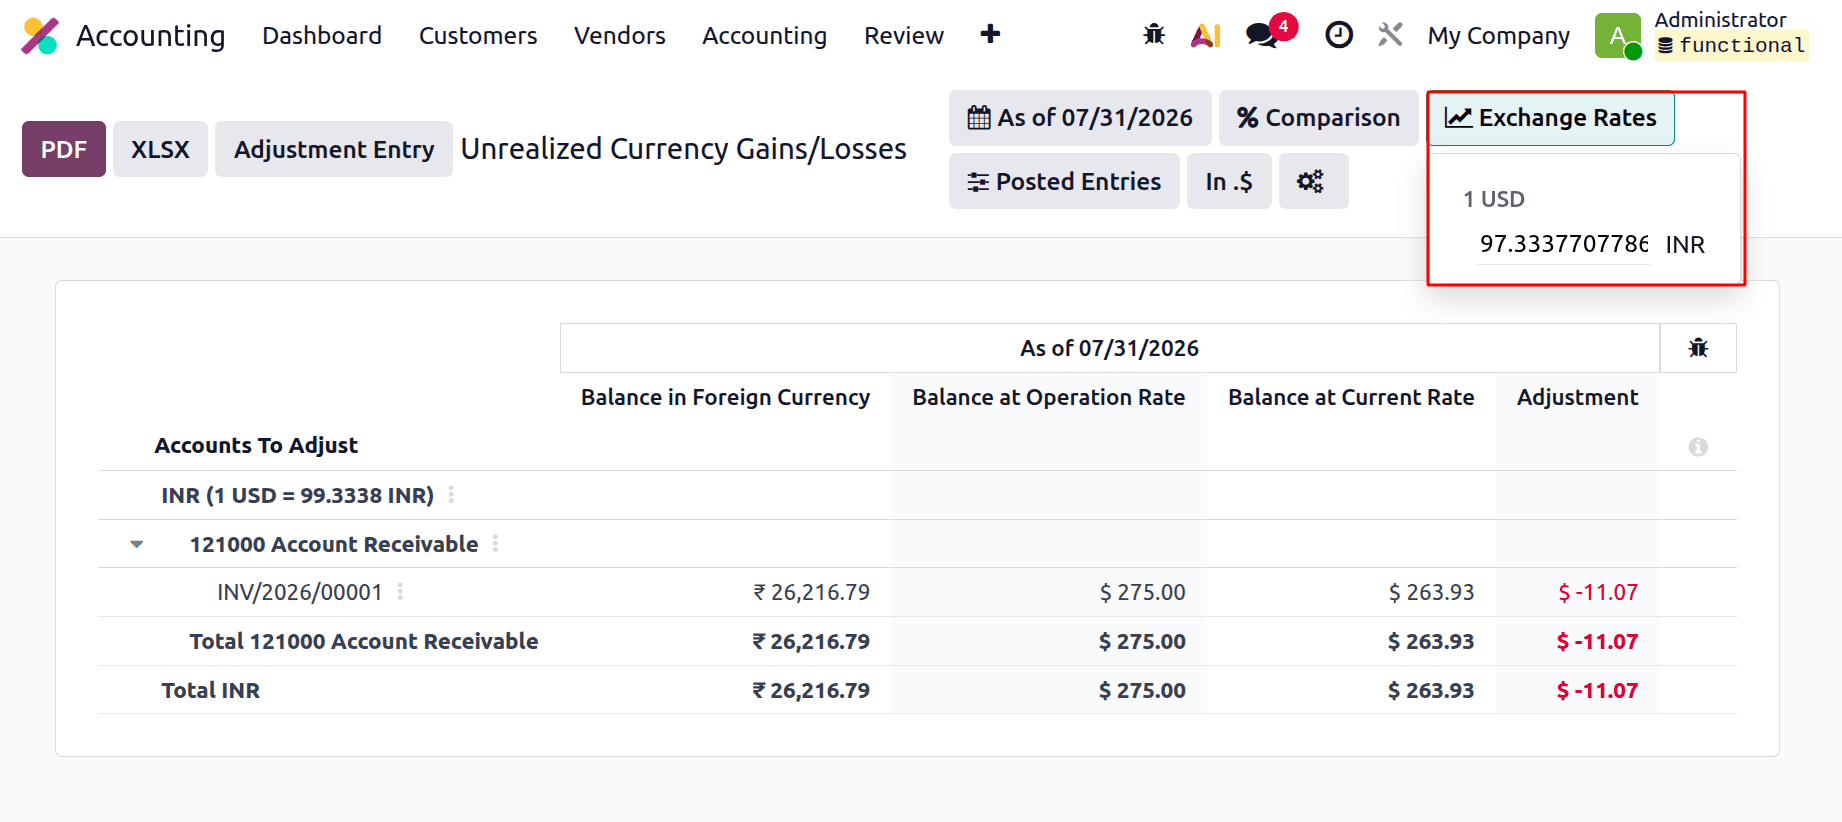
Task: Open the My Company switcher
Action: pyautogui.click(x=1498, y=36)
